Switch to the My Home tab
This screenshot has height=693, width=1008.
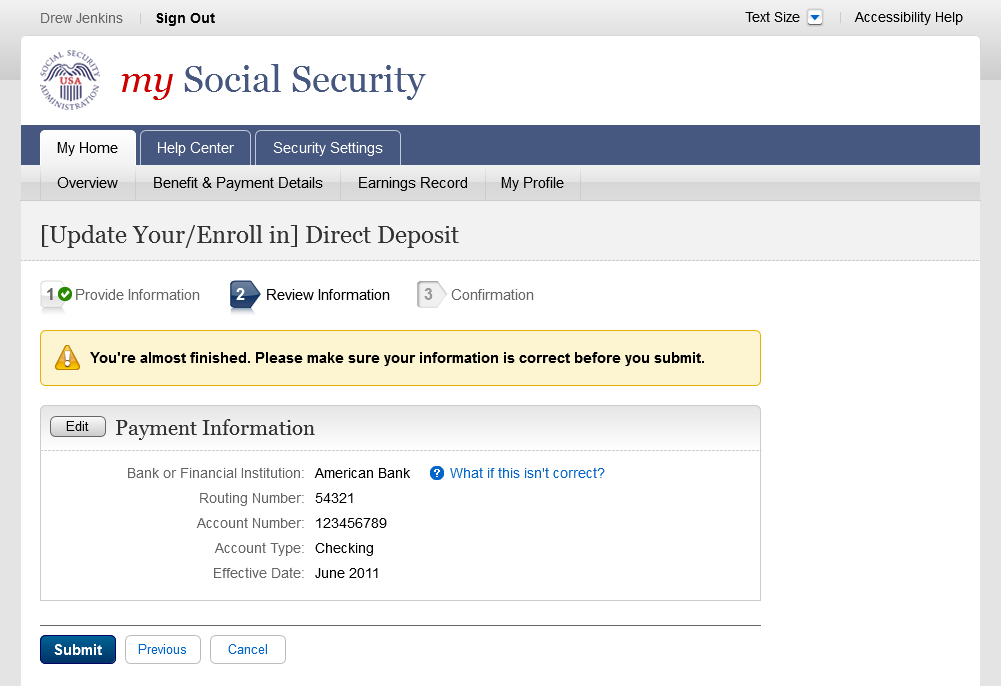pyautogui.click(x=87, y=148)
